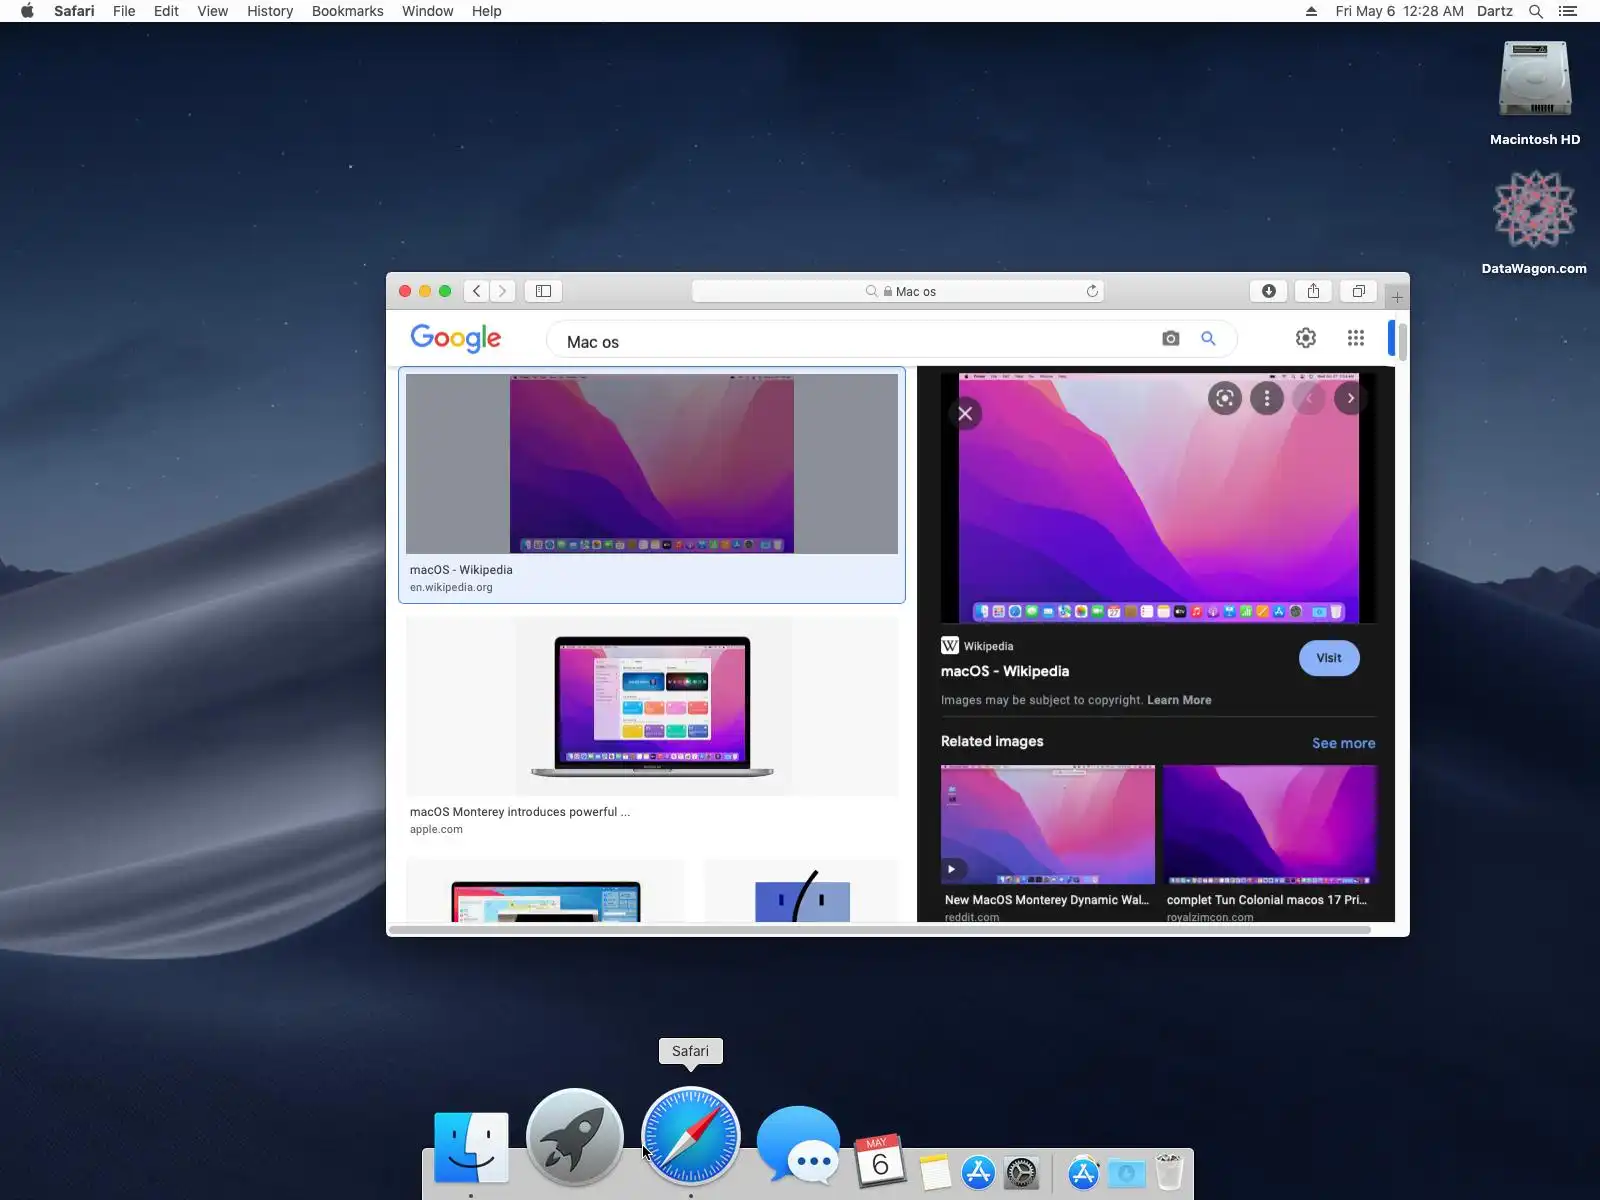The image size is (1600, 1200).
Task: Close the image preview panel
Action: [965, 414]
